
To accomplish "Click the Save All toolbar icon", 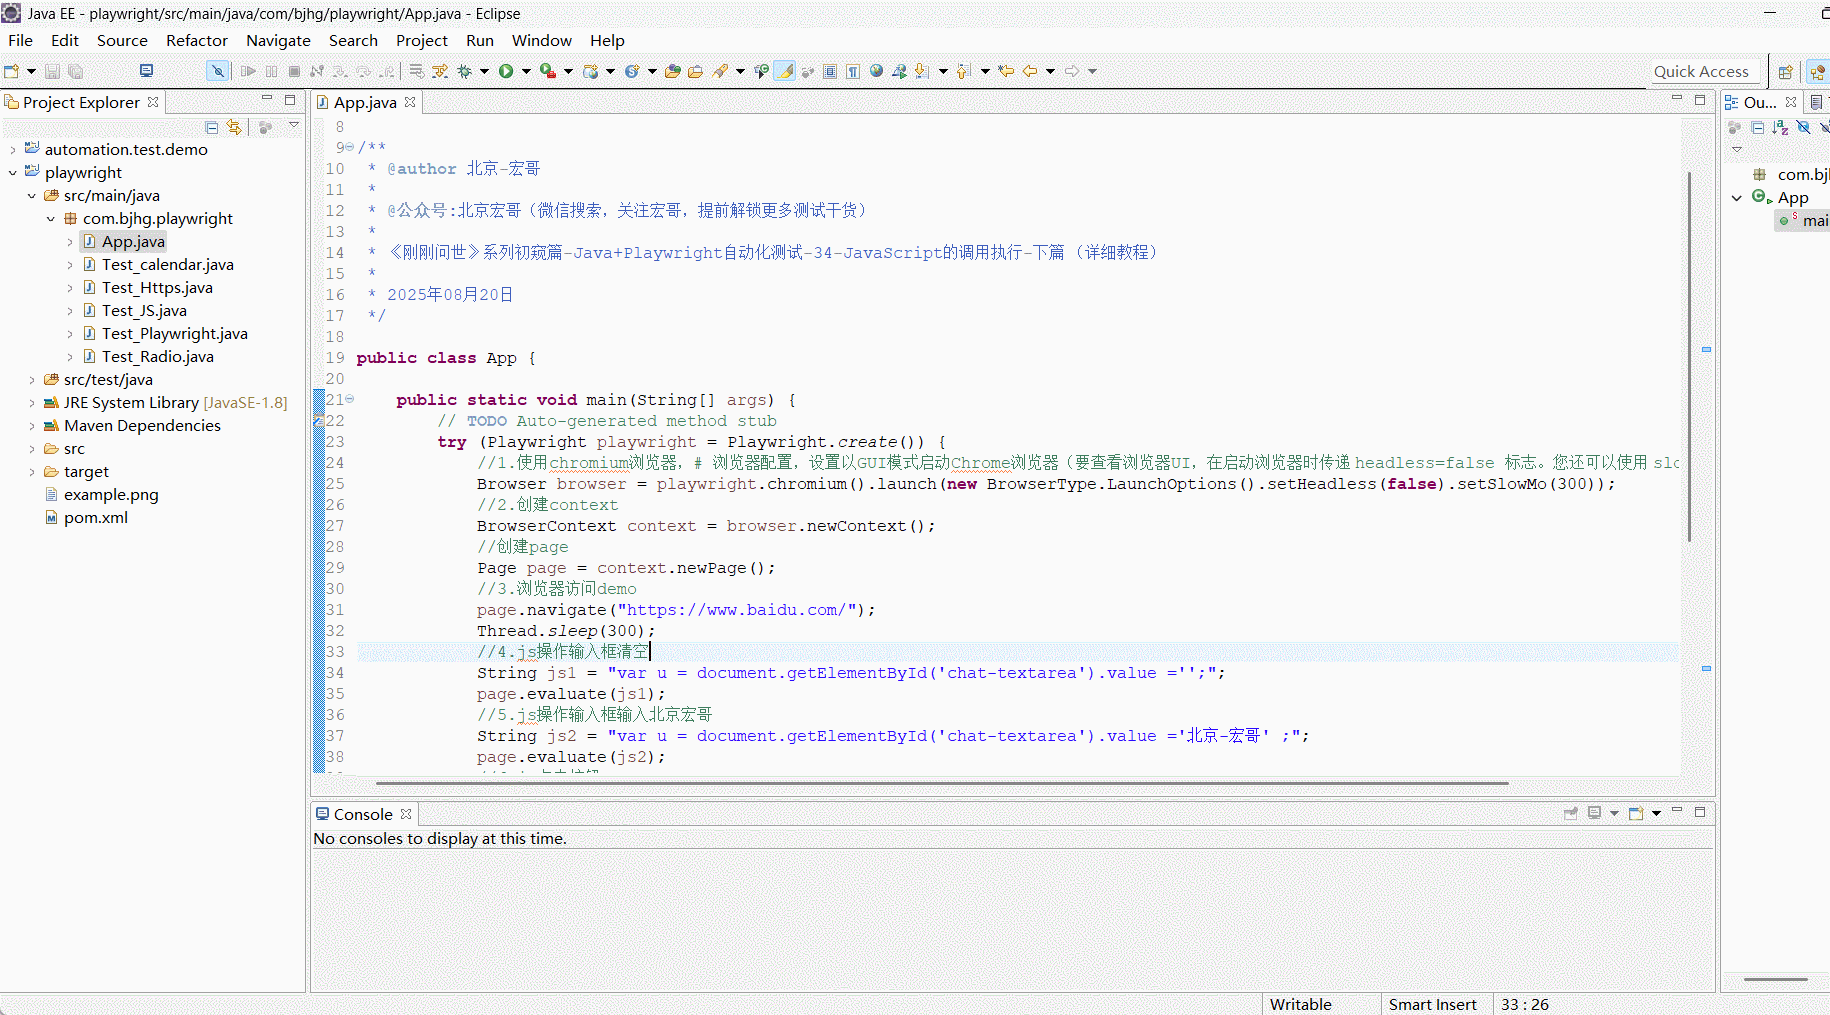I will 75,71.
